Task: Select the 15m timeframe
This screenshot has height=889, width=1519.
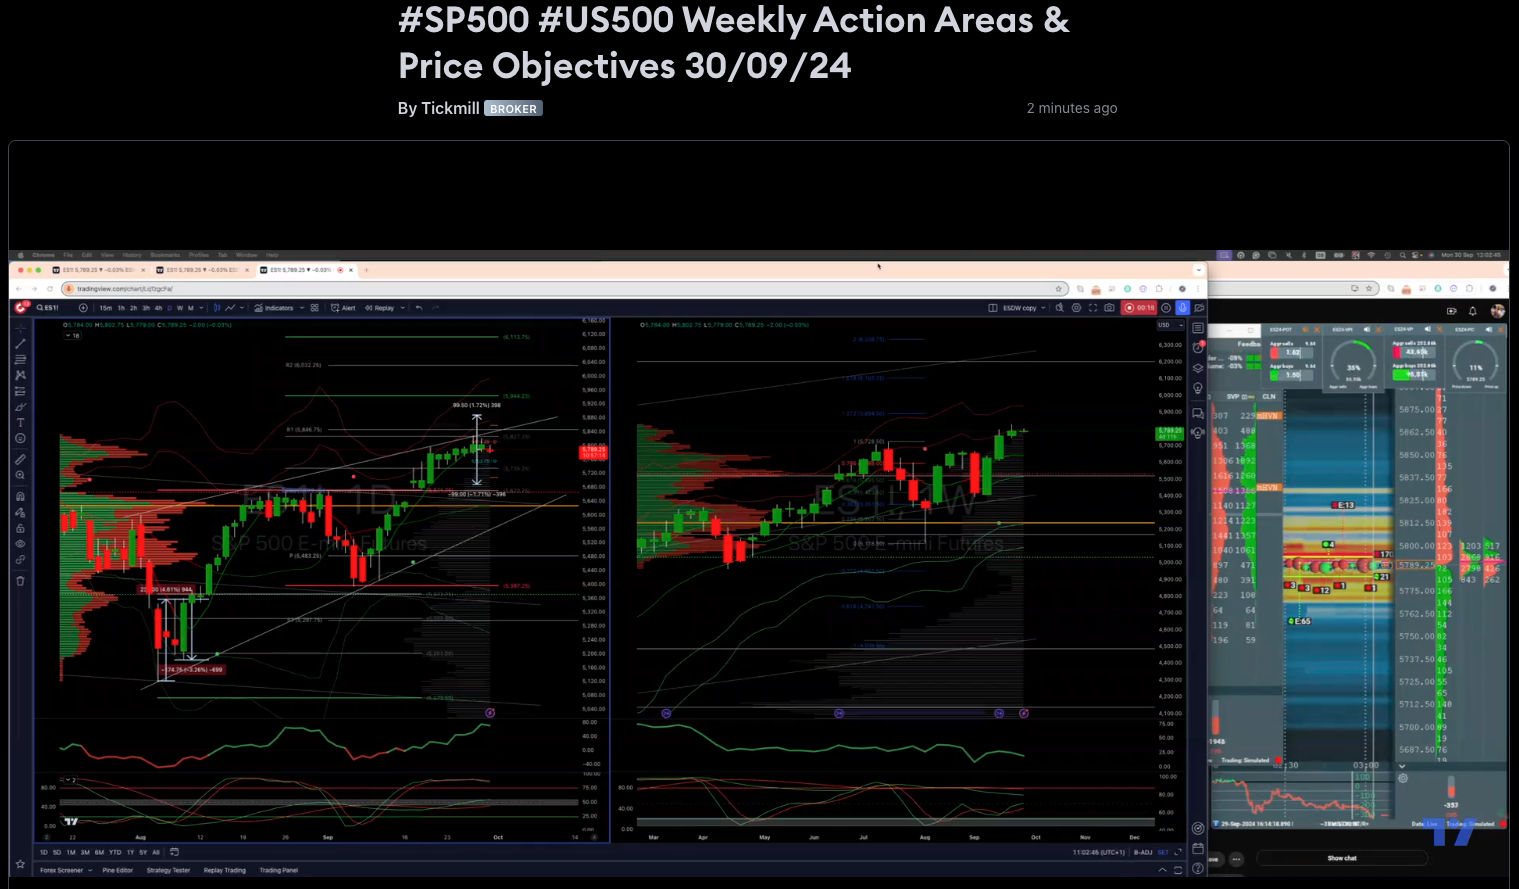Action: (x=105, y=308)
